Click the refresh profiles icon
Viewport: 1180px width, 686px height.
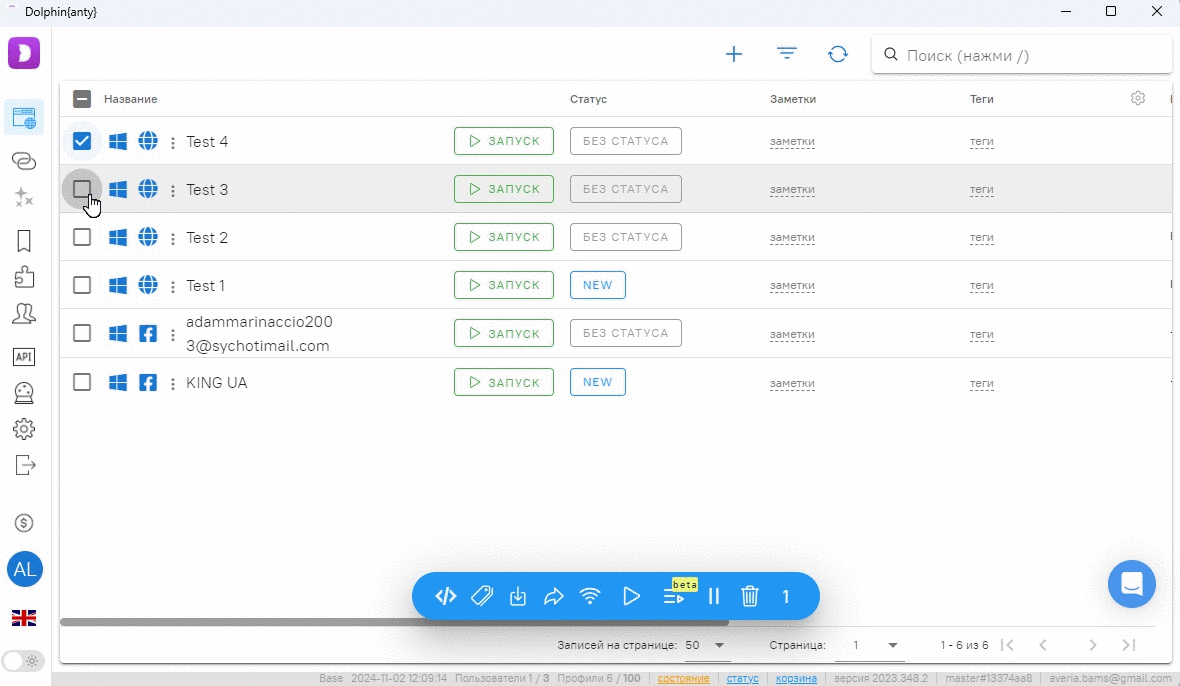click(838, 55)
